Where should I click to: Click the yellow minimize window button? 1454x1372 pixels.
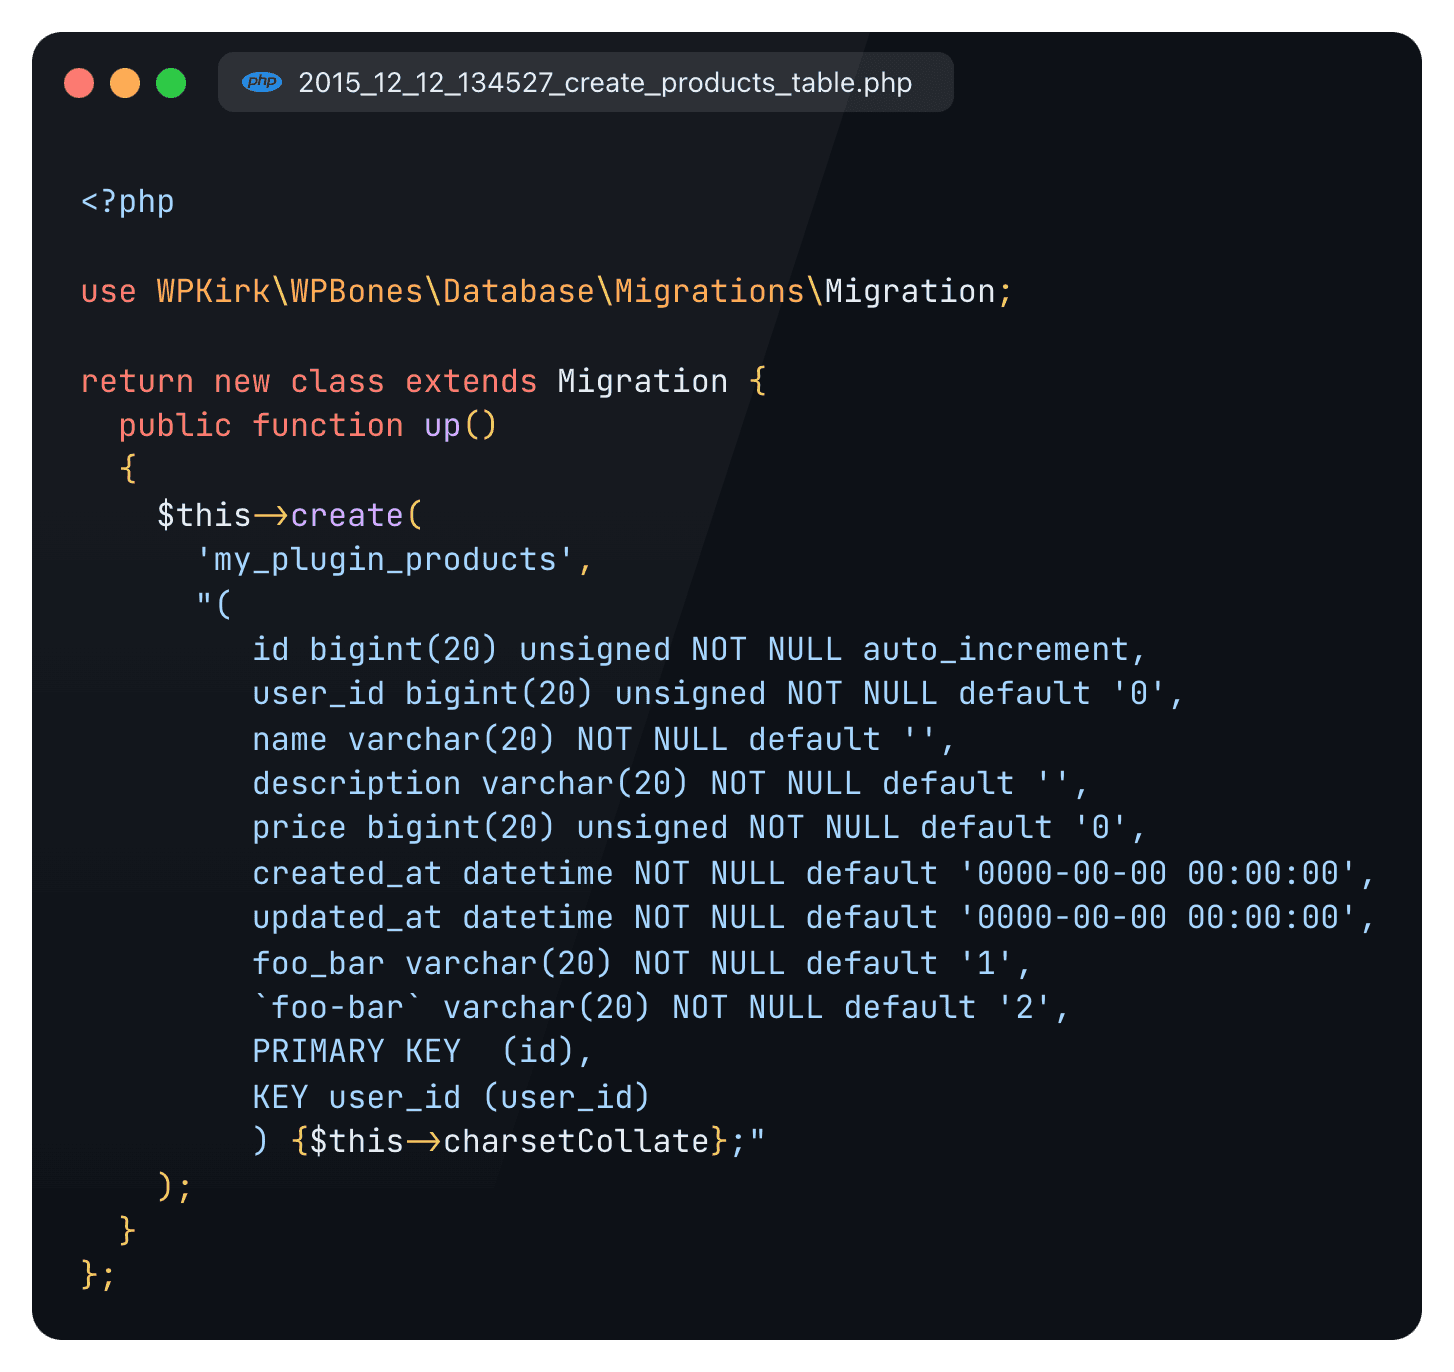click(125, 83)
